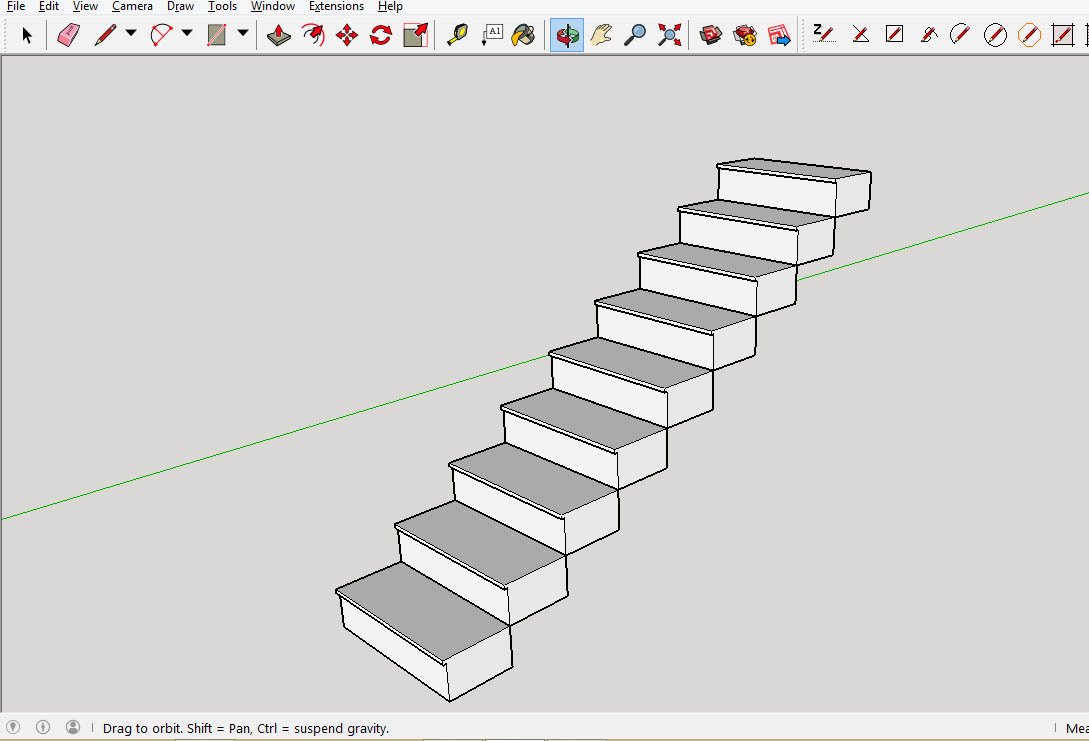Click the user sign-in status icon

tap(73, 727)
